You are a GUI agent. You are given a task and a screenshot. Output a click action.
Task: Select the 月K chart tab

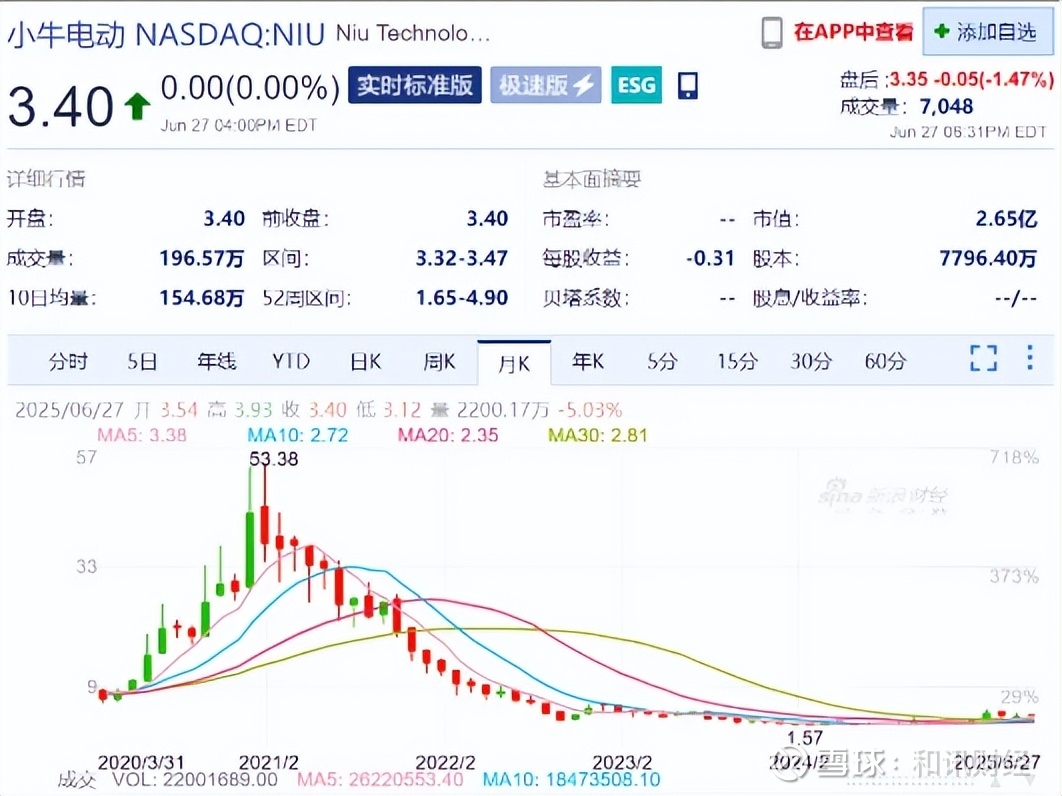click(514, 363)
